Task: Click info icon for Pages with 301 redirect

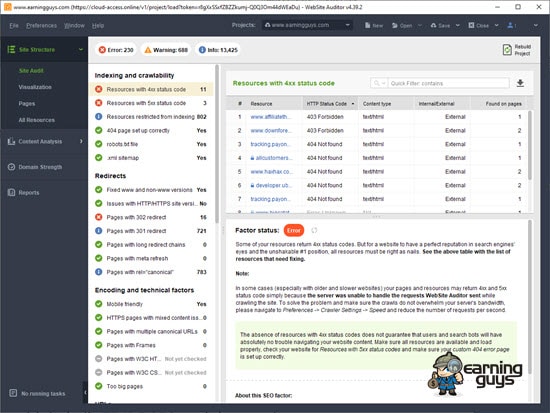Action: (x=99, y=231)
